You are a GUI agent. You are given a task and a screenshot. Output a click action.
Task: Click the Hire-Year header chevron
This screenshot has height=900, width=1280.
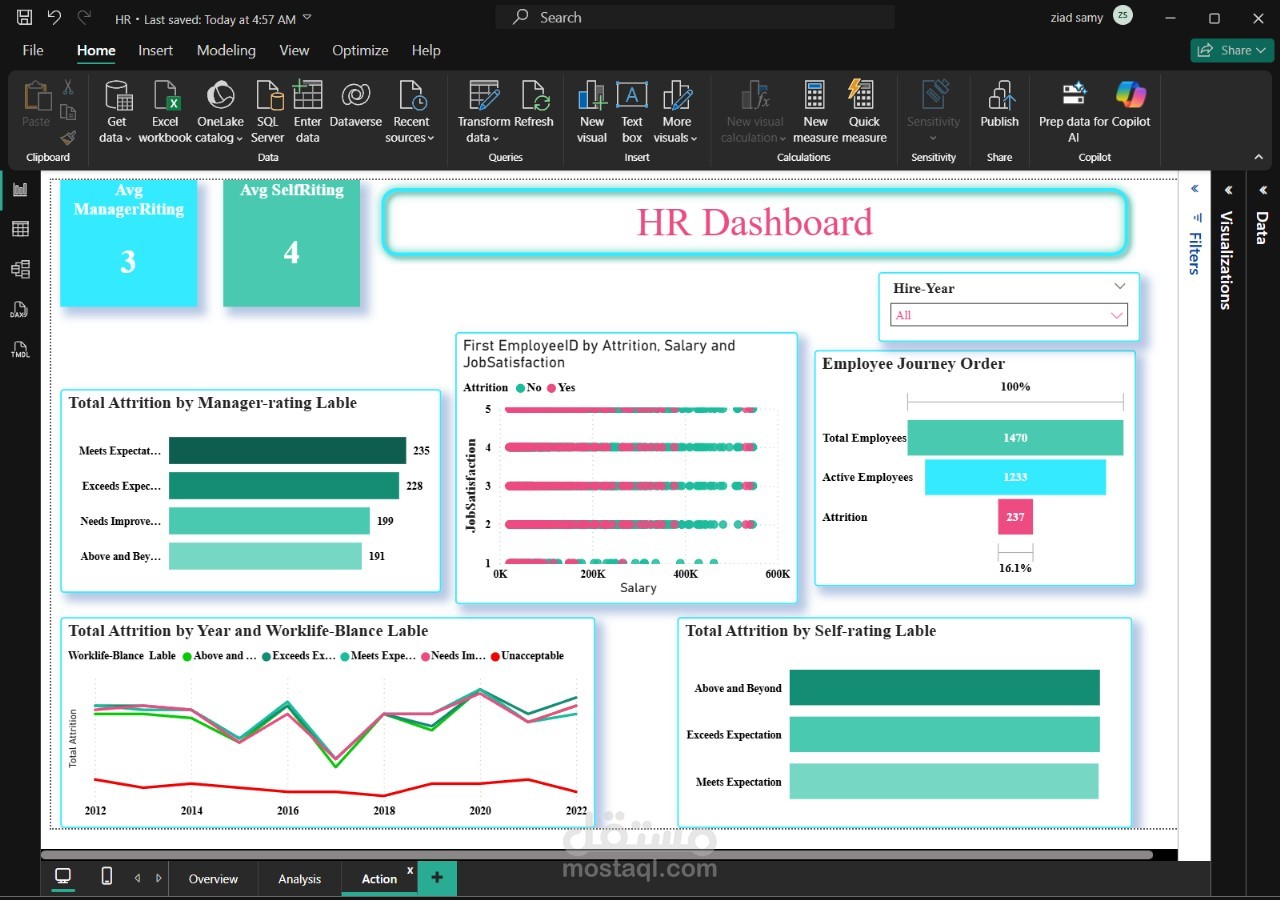(x=1119, y=287)
